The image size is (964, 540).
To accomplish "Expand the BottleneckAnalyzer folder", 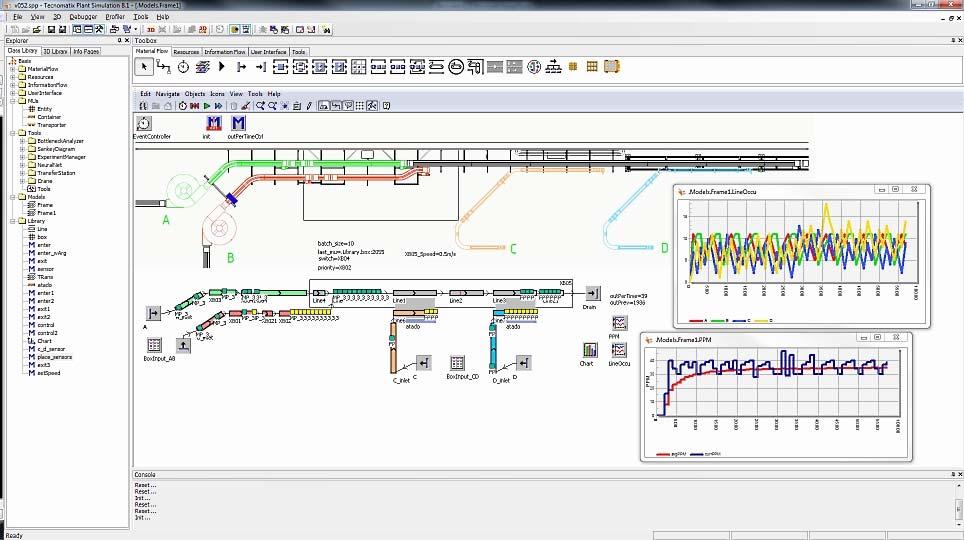I will pos(22,141).
